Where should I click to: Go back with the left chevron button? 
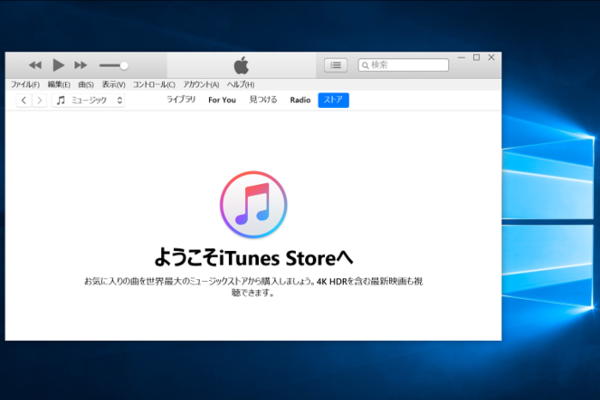tap(24, 100)
